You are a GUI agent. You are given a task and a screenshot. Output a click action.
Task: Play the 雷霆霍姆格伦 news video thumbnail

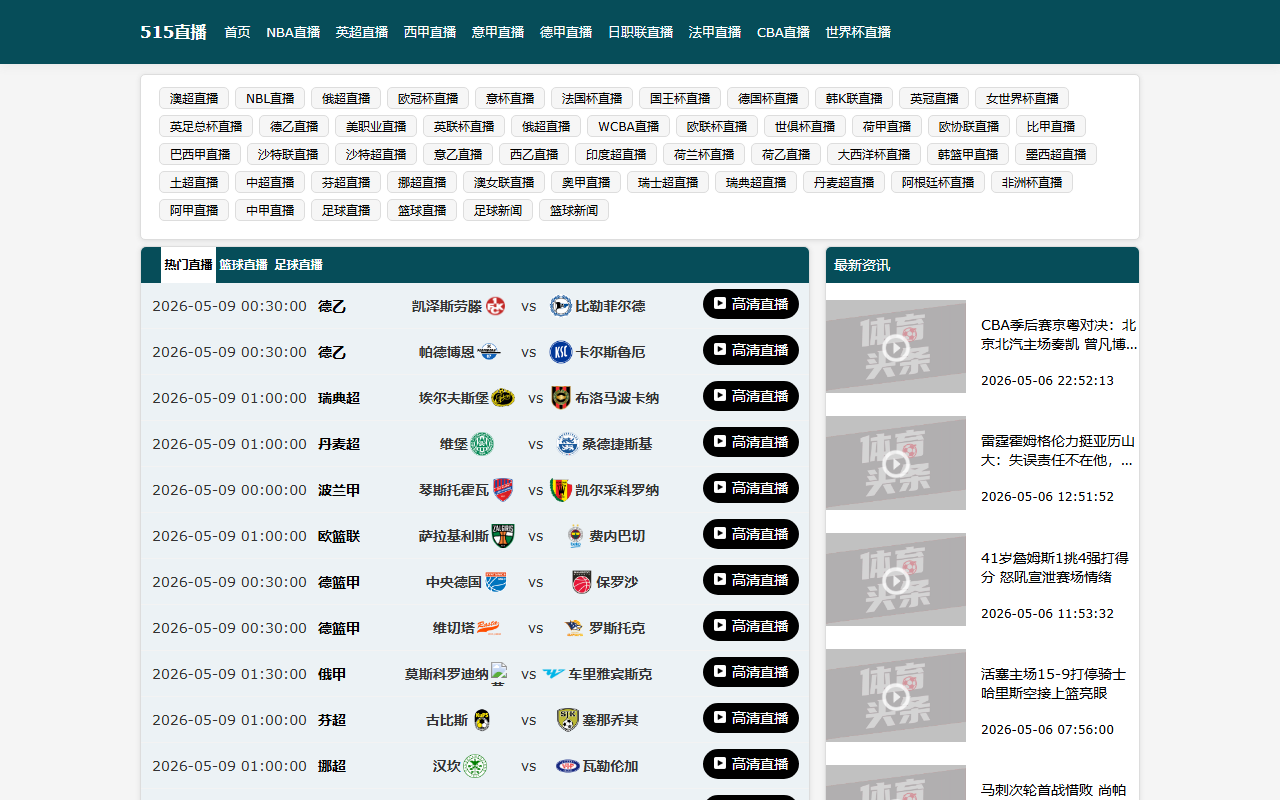[896, 463]
